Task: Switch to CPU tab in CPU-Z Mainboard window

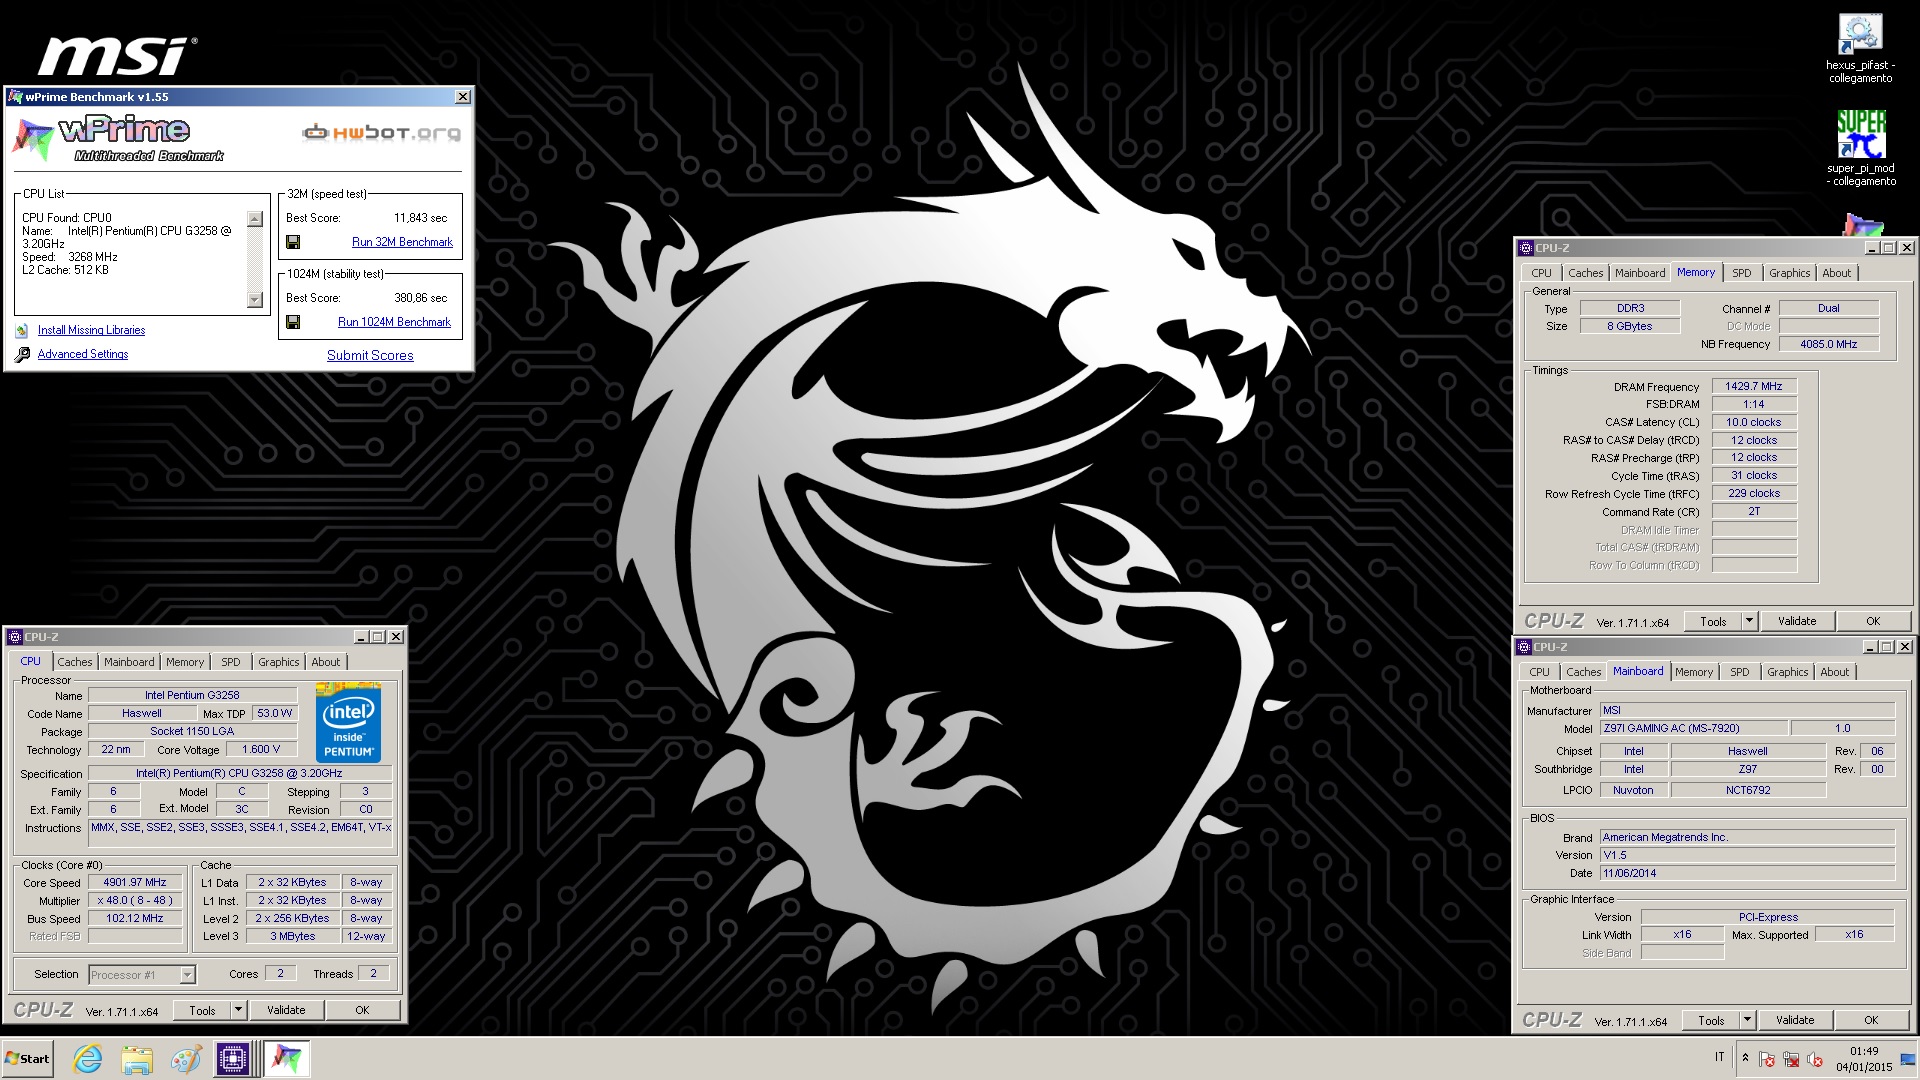Action: [1539, 672]
